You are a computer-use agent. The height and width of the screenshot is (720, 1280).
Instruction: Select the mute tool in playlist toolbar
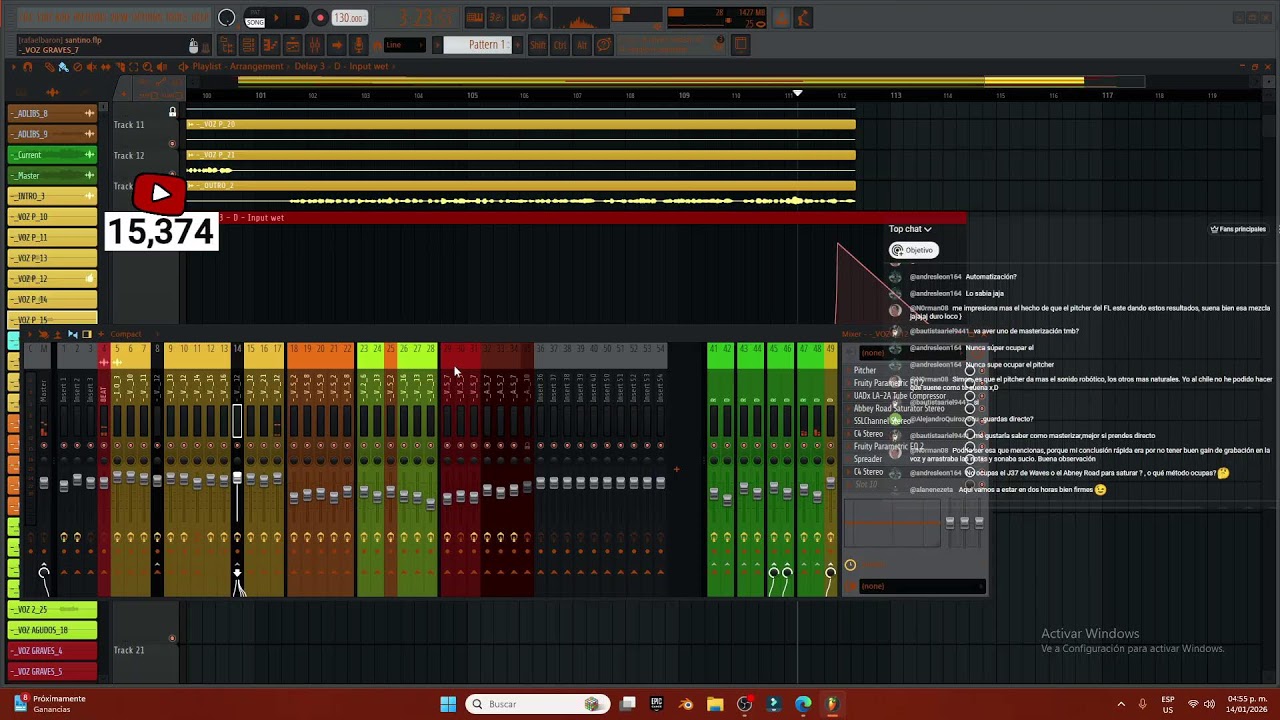pyautogui.click(x=91, y=67)
